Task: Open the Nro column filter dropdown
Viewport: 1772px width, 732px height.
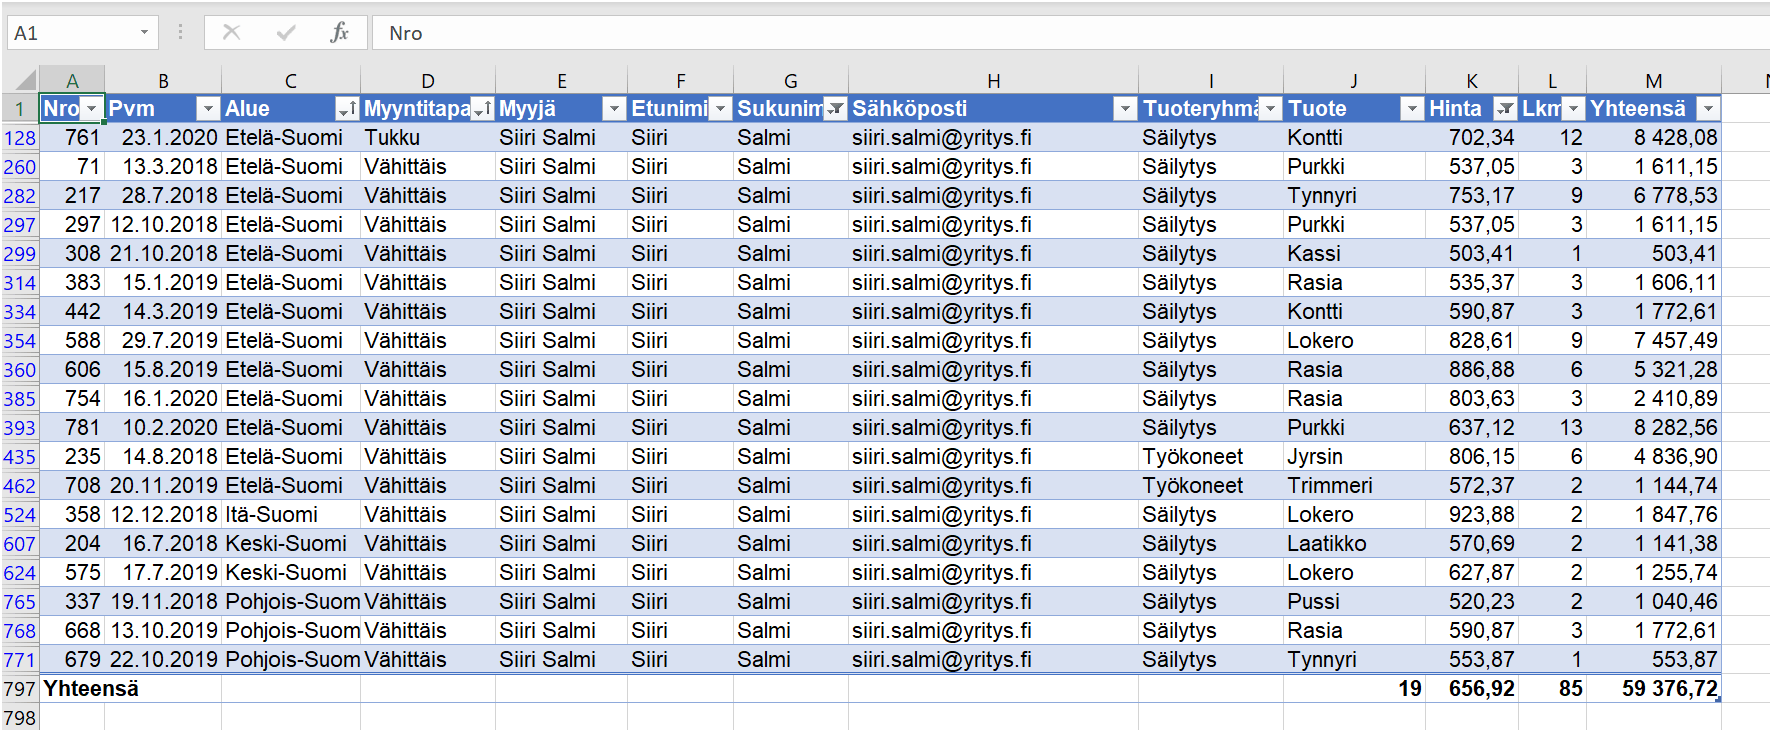Action: (x=92, y=108)
